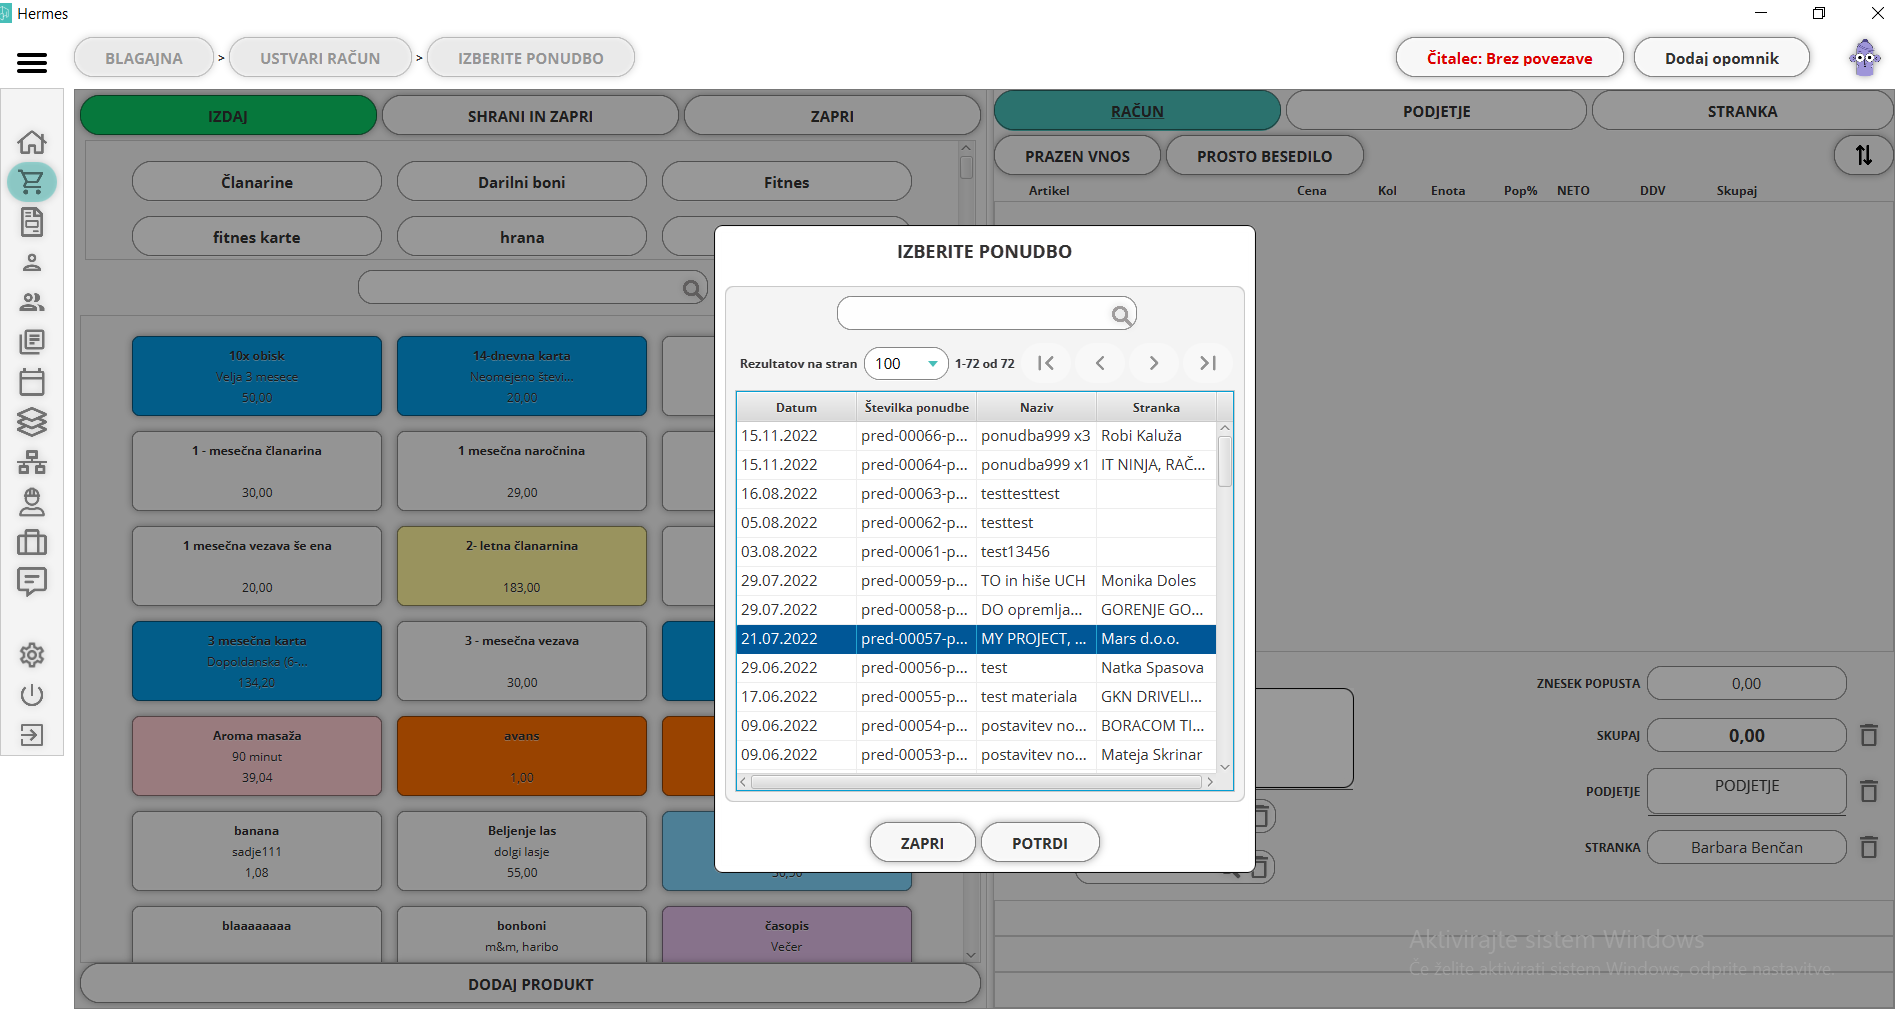Click Čitalec: Brez povezave button
Viewport: 1902px width, 1017px height.
point(1509,58)
